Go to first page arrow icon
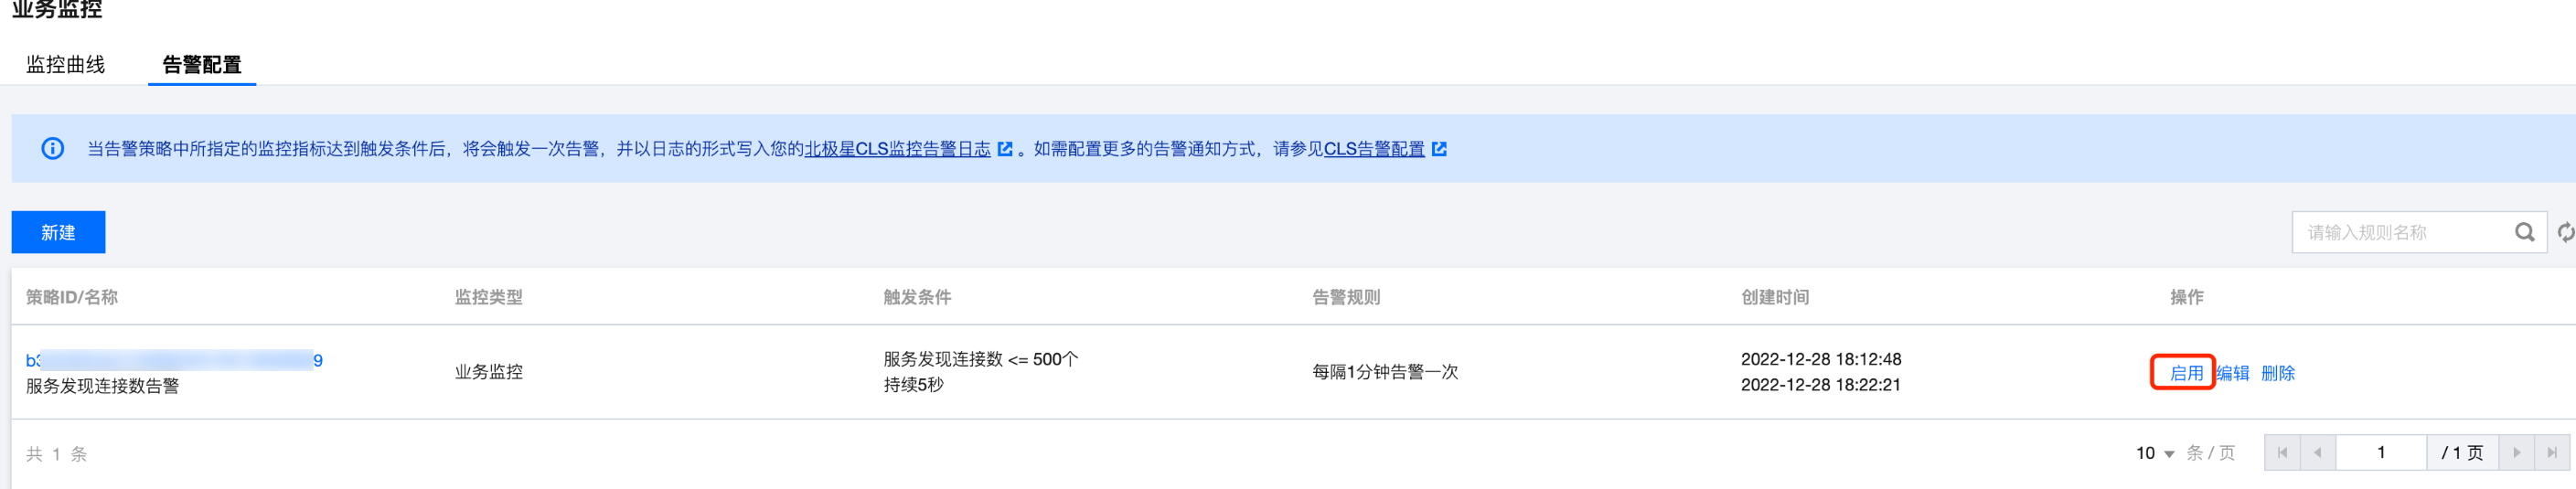 (x=2282, y=453)
